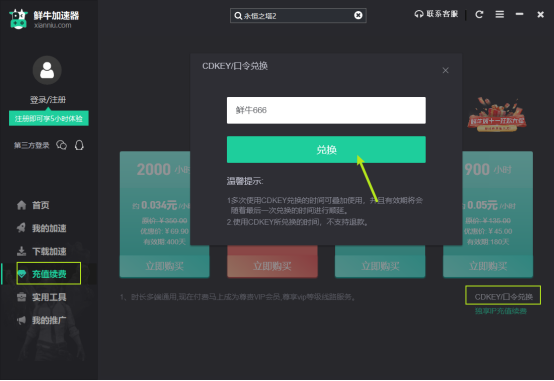
Task: Click the search magnifier icon
Action: point(238,16)
